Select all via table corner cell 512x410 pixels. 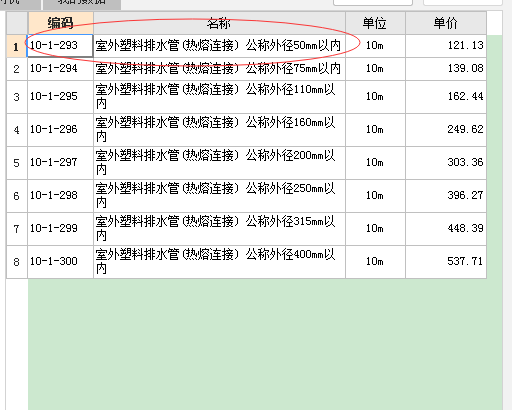click(17, 23)
